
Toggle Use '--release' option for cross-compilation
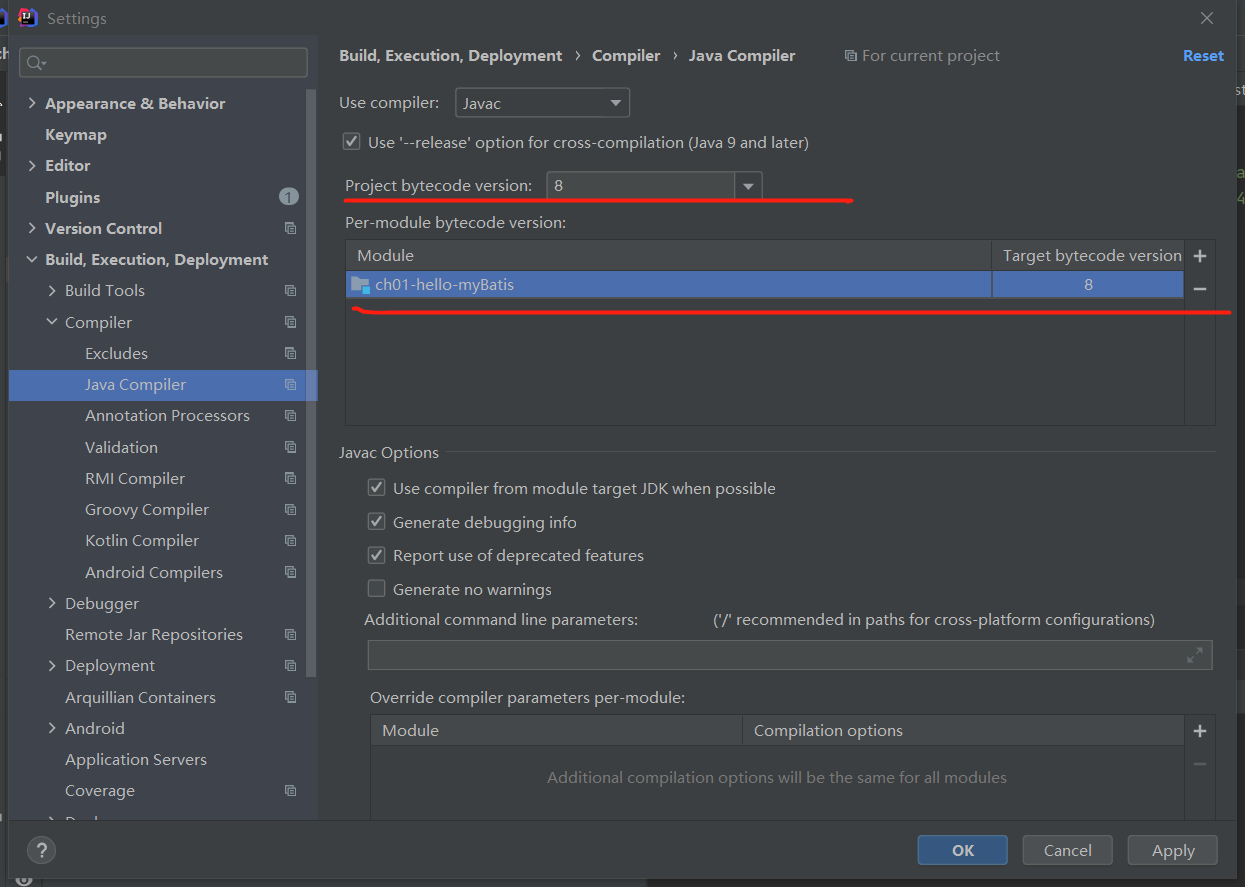[351, 142]
